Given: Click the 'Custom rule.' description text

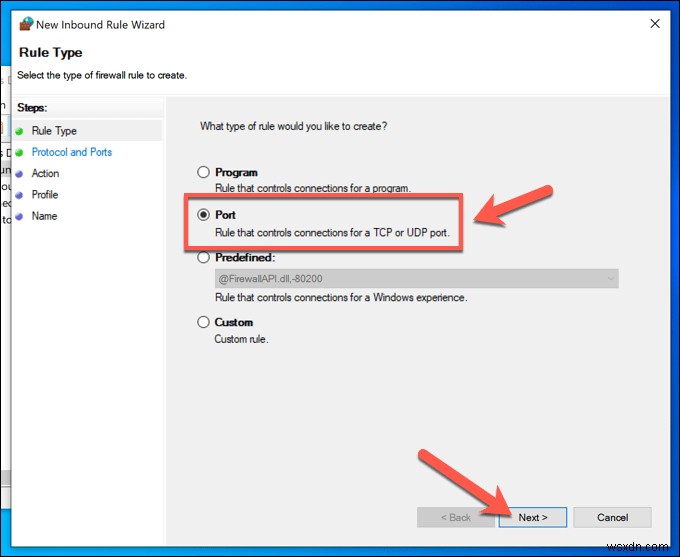Looking at the screenshot, I should tap(242, 339).
